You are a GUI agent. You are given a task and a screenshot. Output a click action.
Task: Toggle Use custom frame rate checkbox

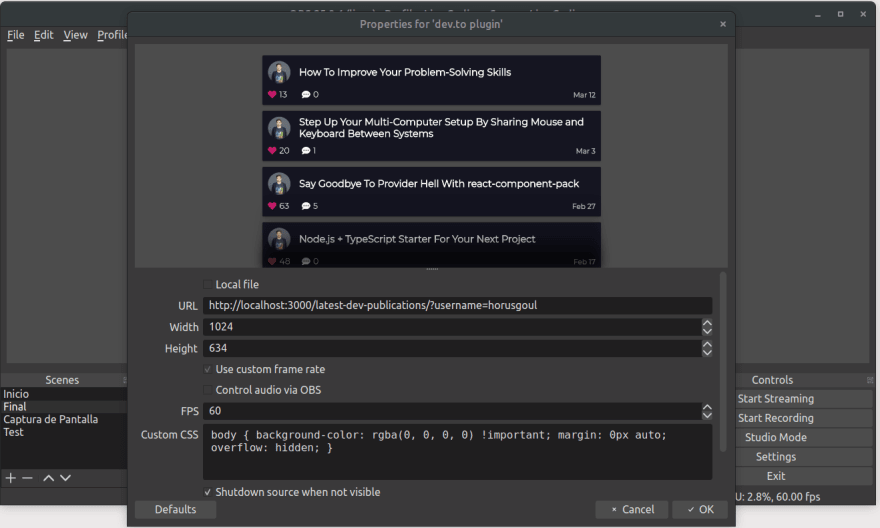(x=208, y=369)
